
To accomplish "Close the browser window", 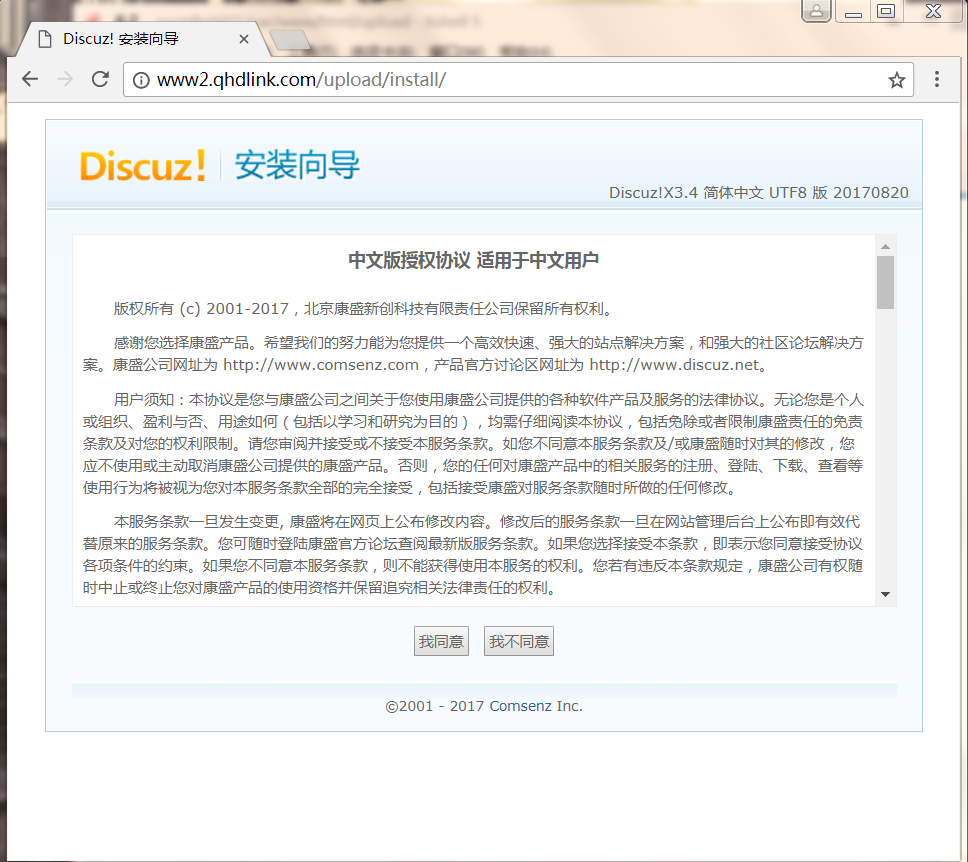I will [x=933, y=11].
